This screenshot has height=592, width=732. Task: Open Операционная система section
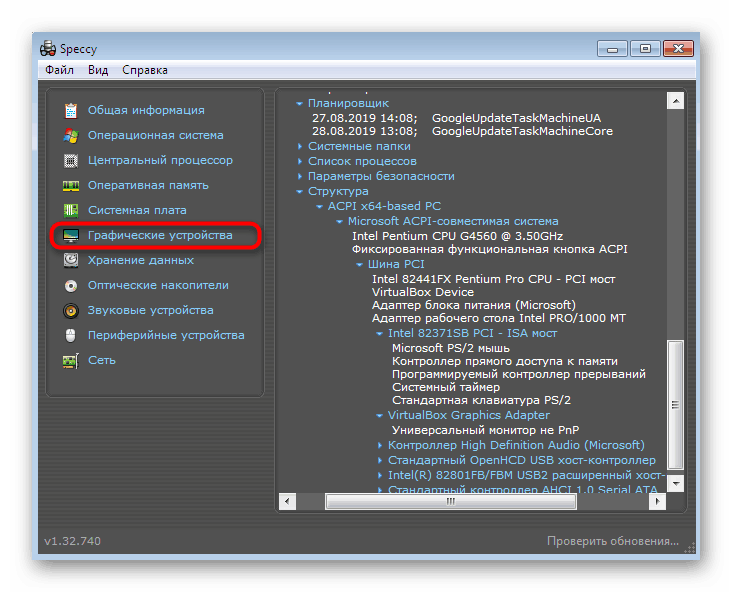(155, 135)
